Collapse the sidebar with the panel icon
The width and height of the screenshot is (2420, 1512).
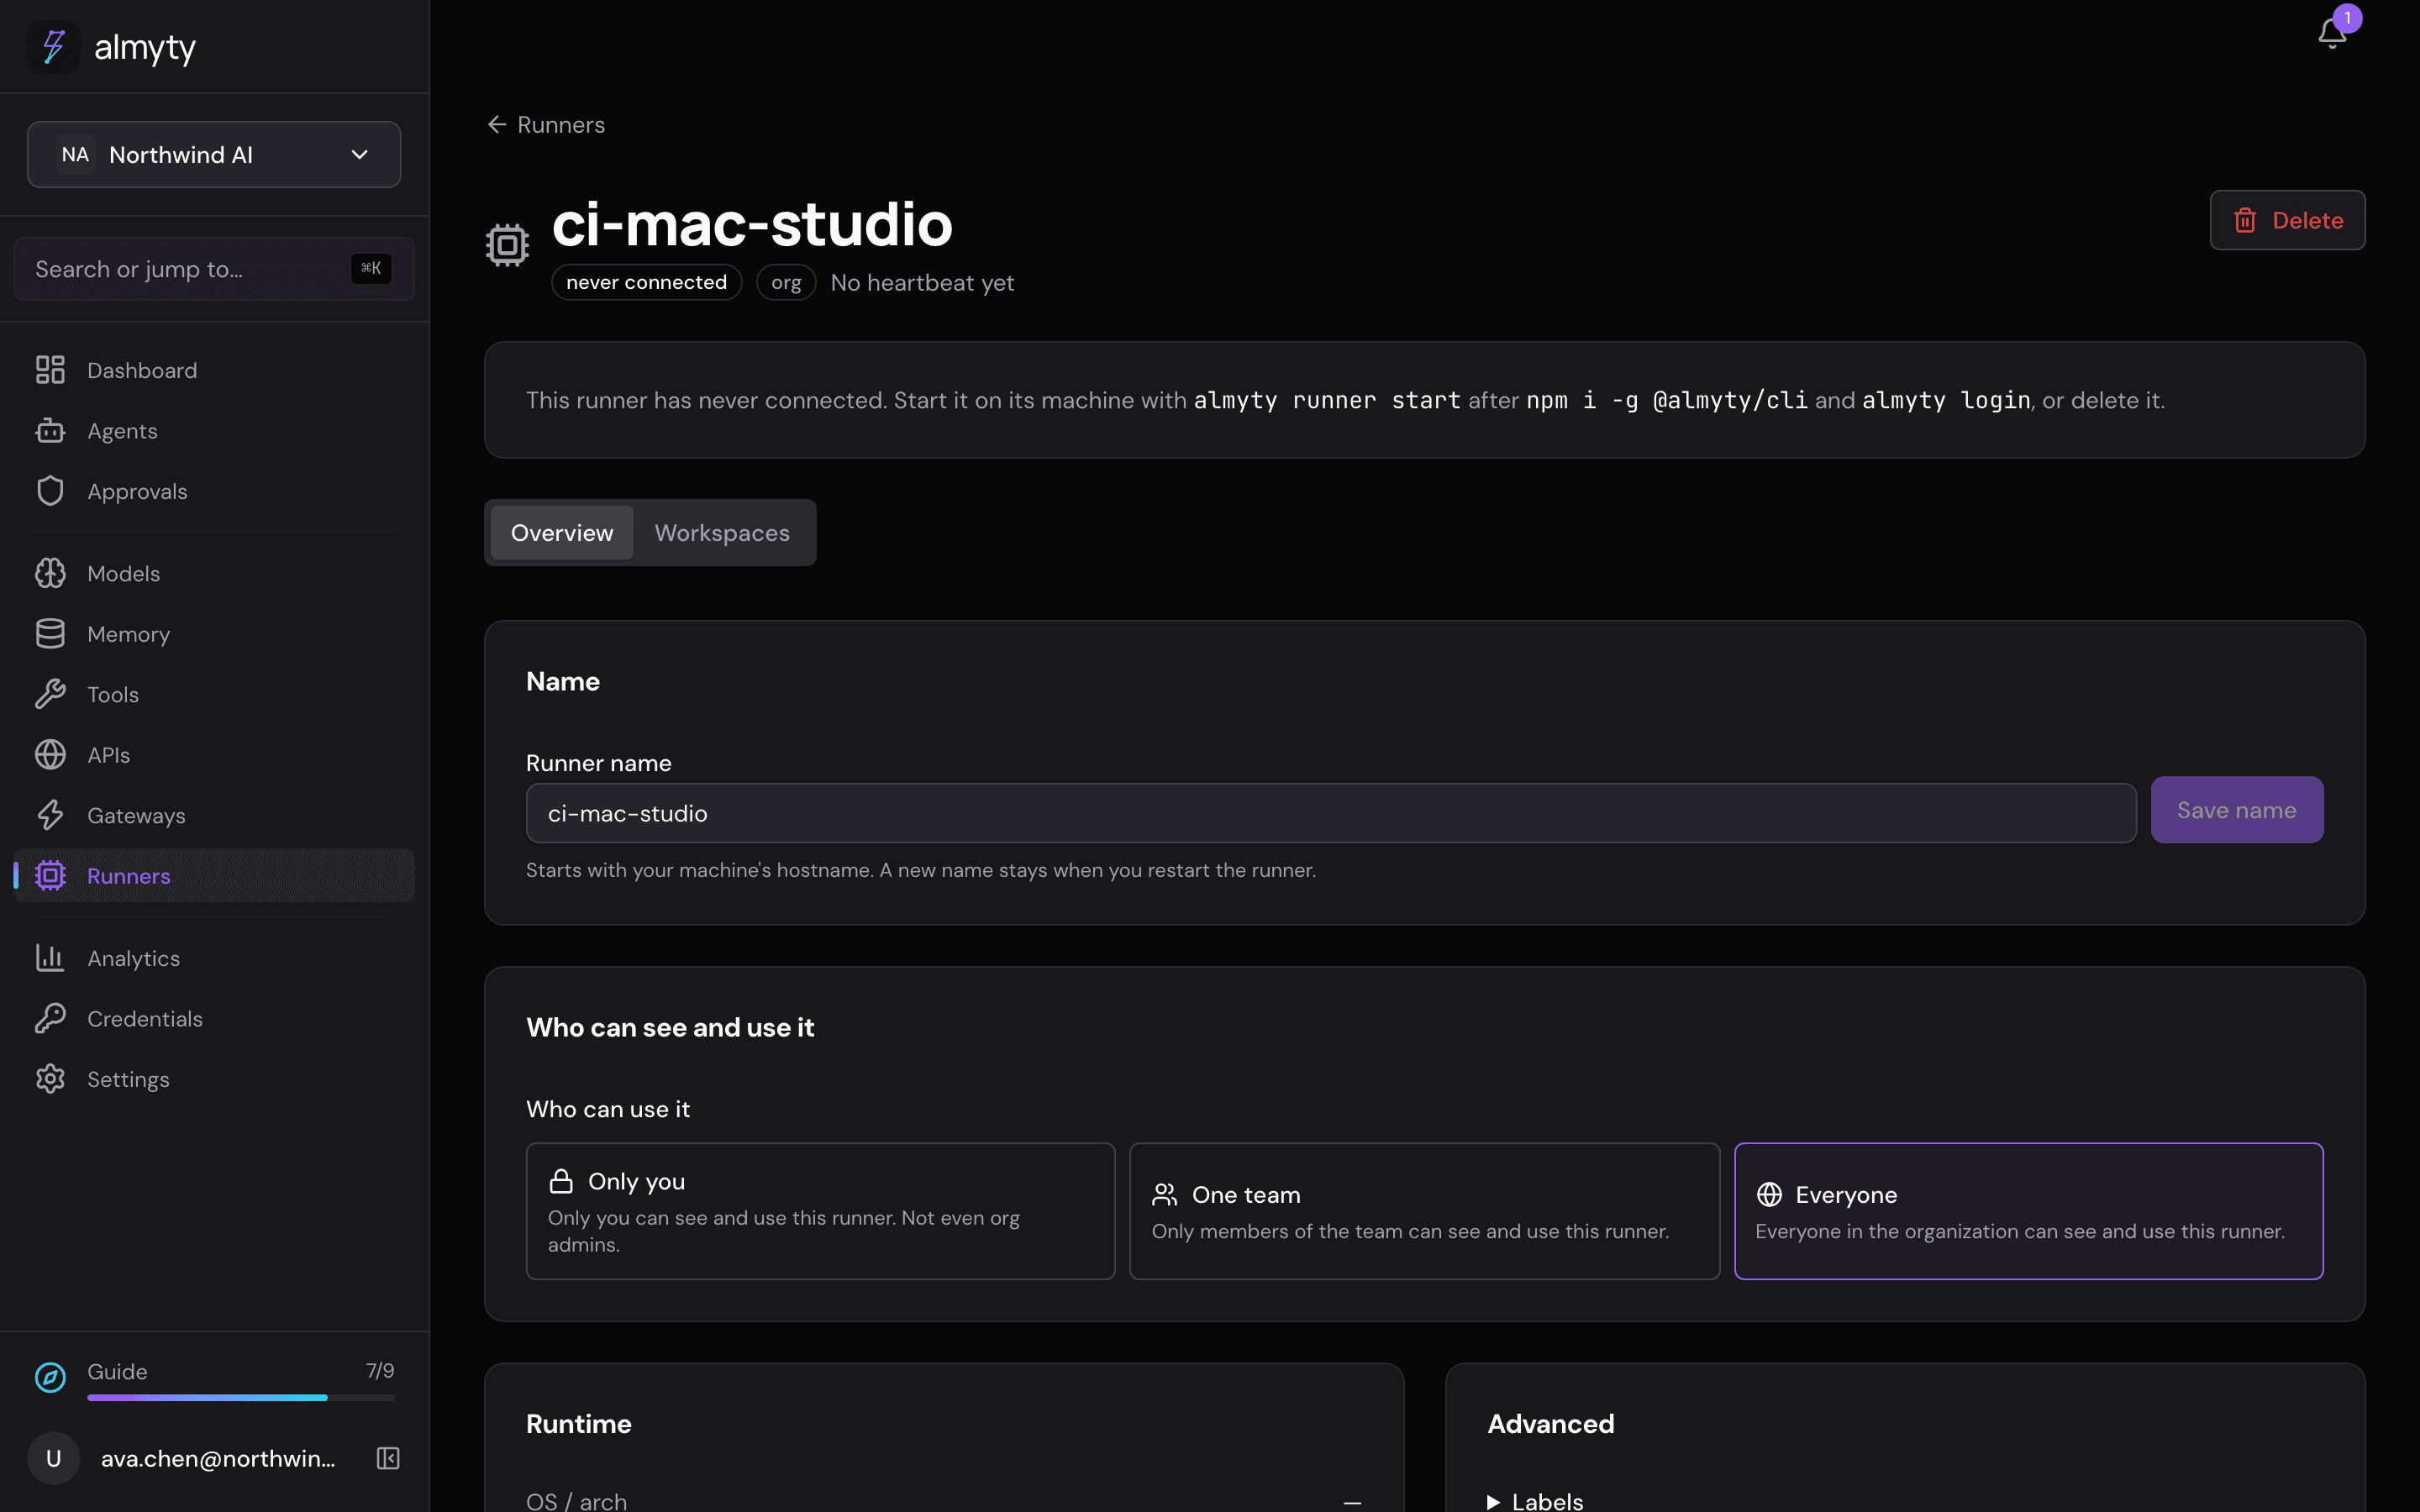click(388, 1458)
